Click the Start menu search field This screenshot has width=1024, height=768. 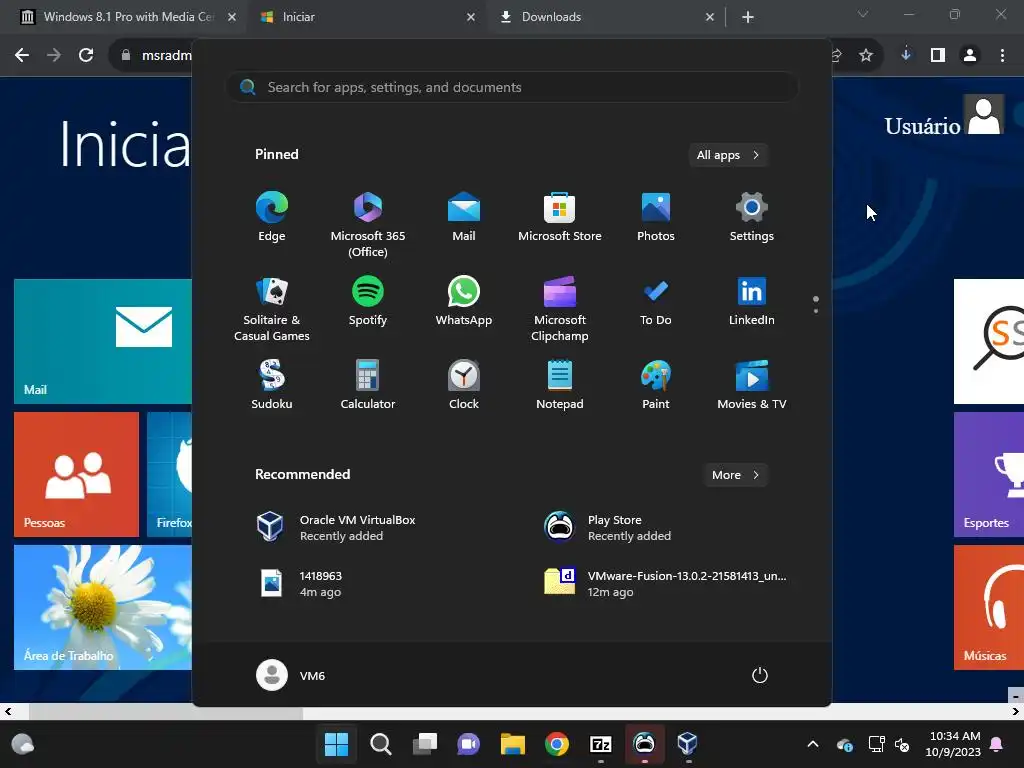click(512, 88)
